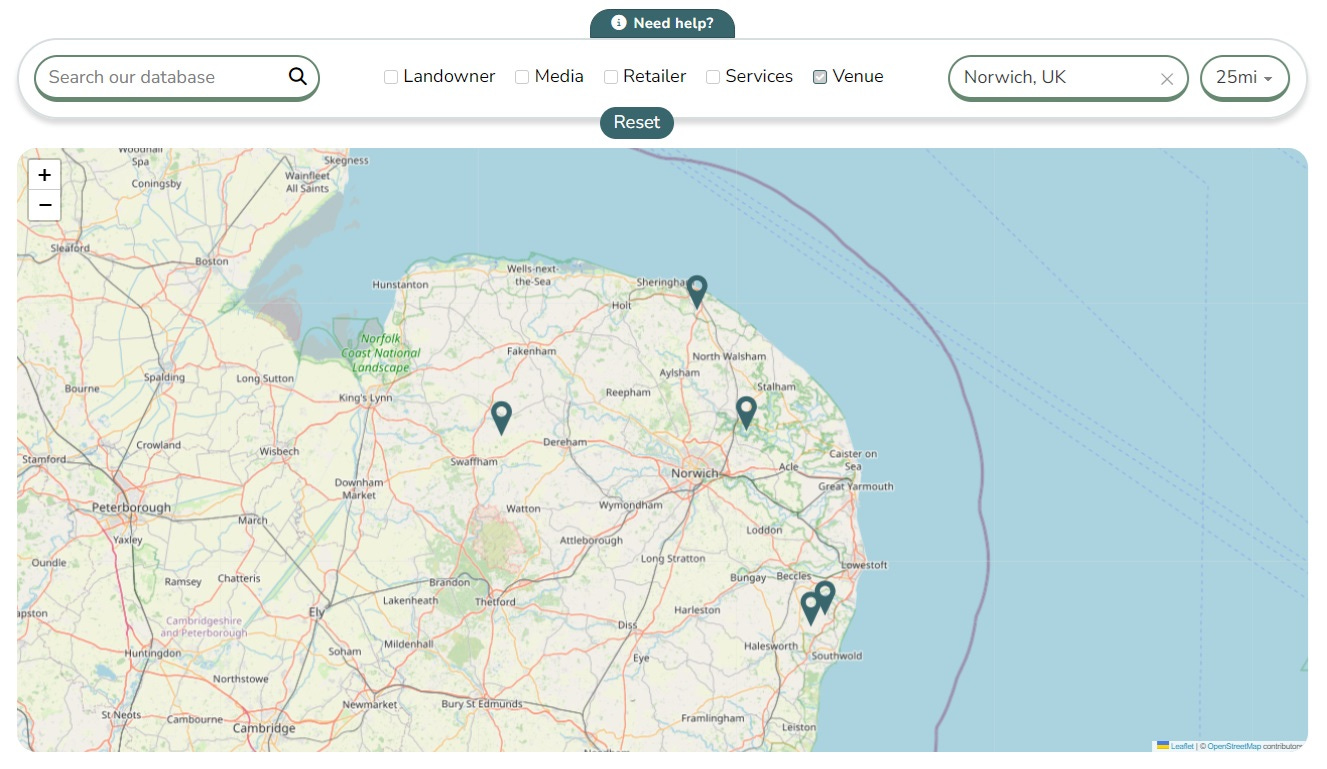1327x769 pixels.
Task: Click the Cambridgeshire and Peterborough region label
Action: 204,627
